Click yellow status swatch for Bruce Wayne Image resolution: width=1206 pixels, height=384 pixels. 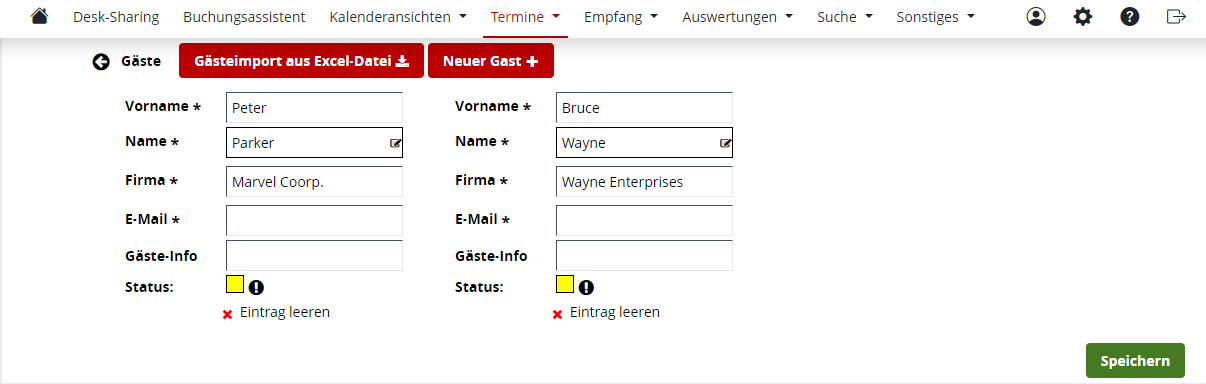[x=565, y=284]
